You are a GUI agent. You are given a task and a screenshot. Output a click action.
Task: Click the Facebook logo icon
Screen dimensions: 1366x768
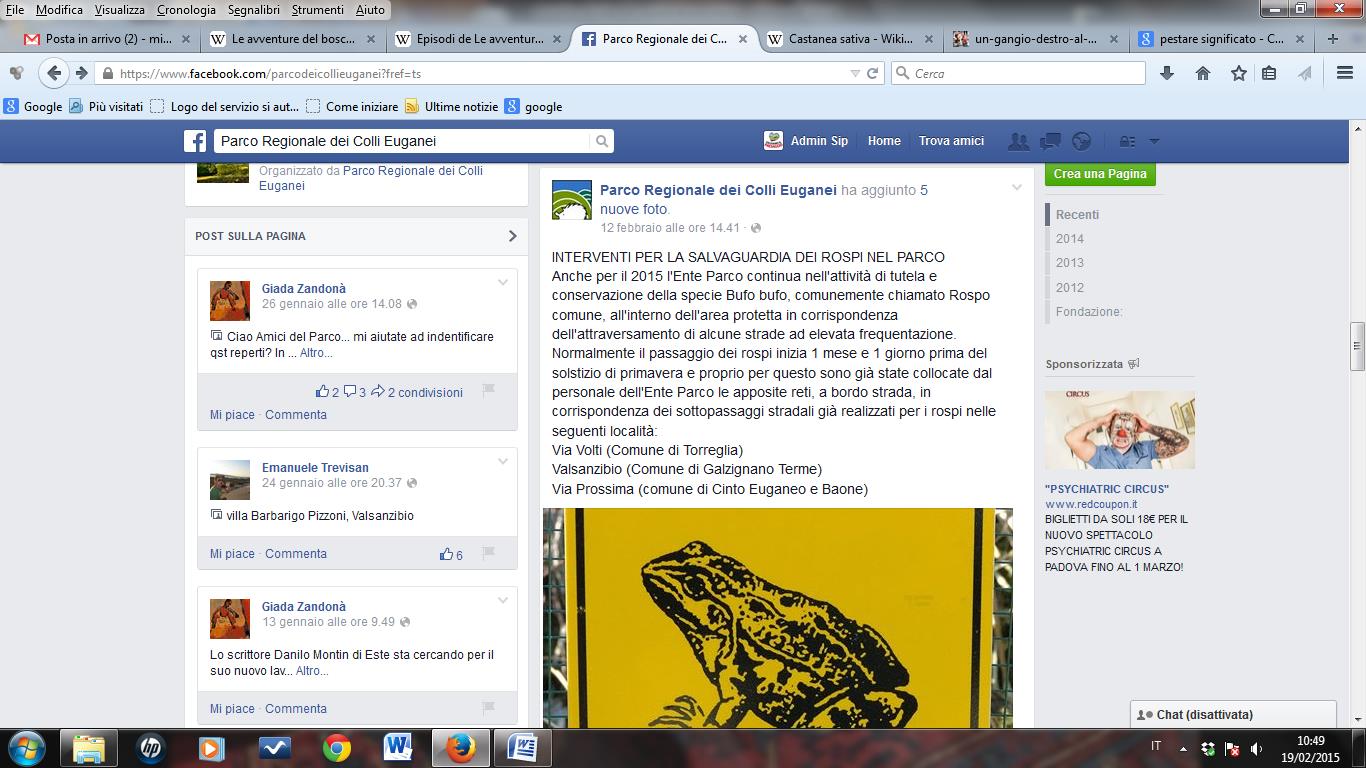pyautogui.click(x=195, y=141)
